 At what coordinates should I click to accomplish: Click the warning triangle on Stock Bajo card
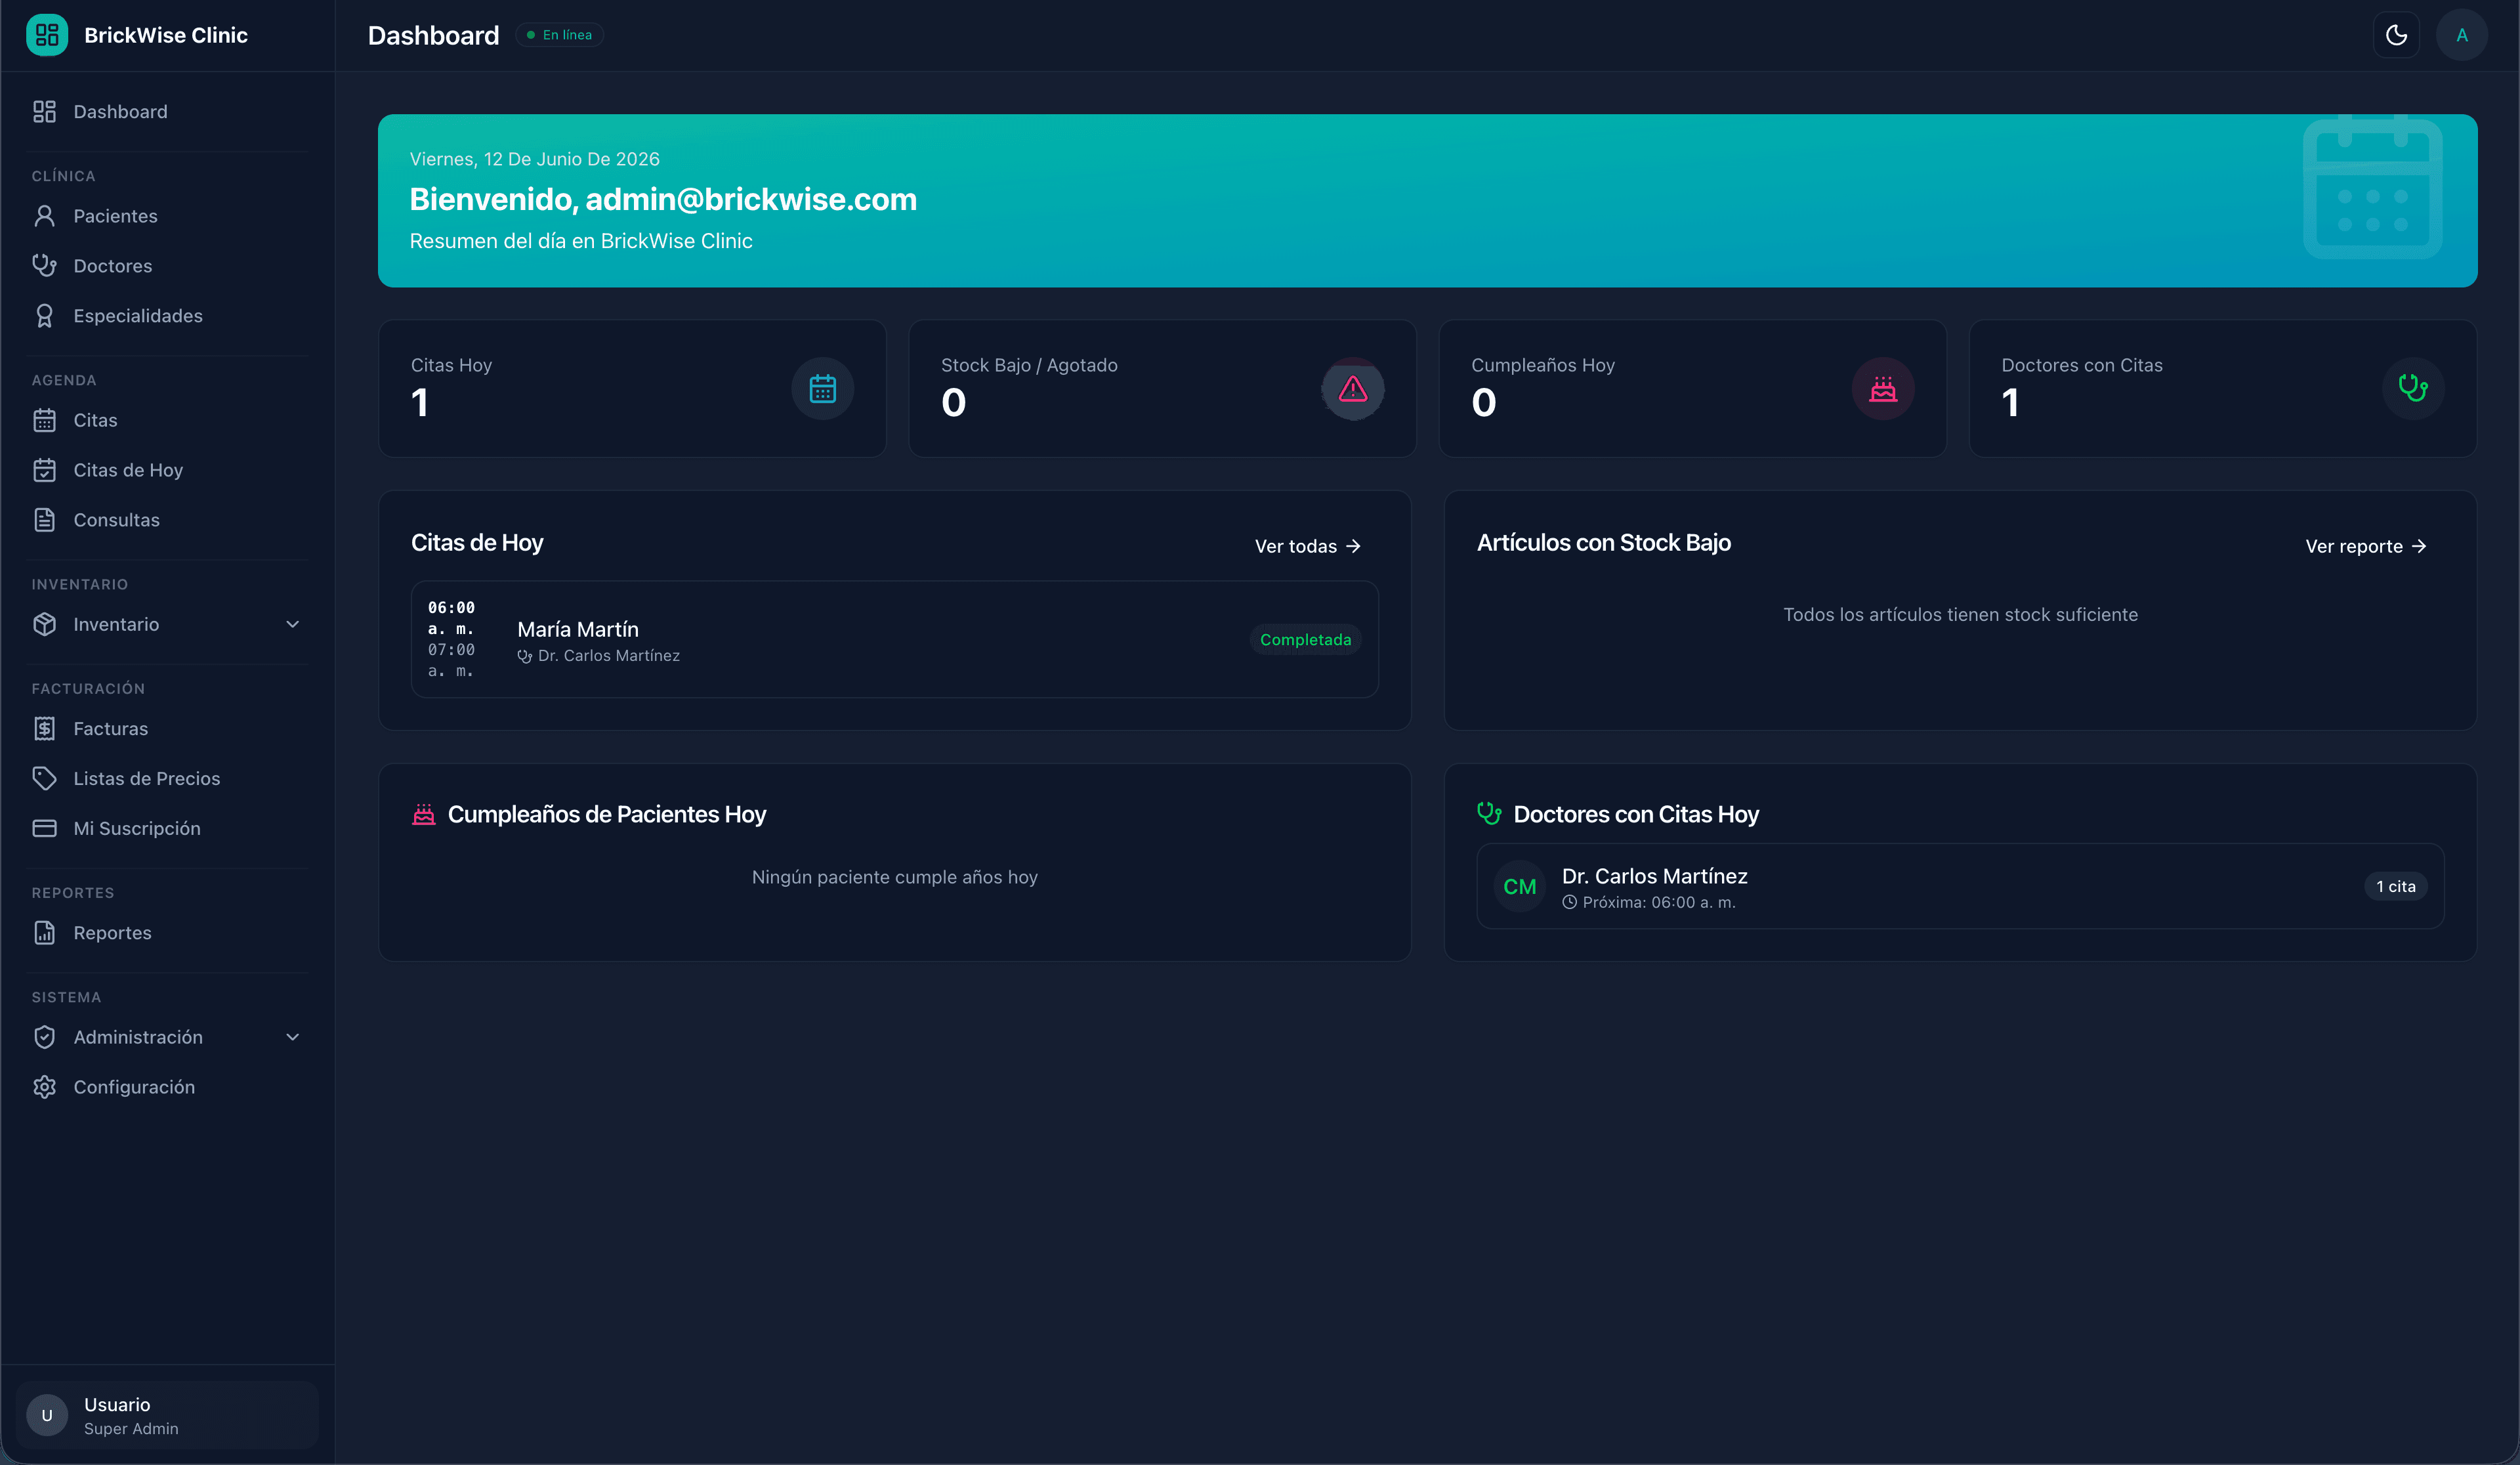click(1353, 388)
